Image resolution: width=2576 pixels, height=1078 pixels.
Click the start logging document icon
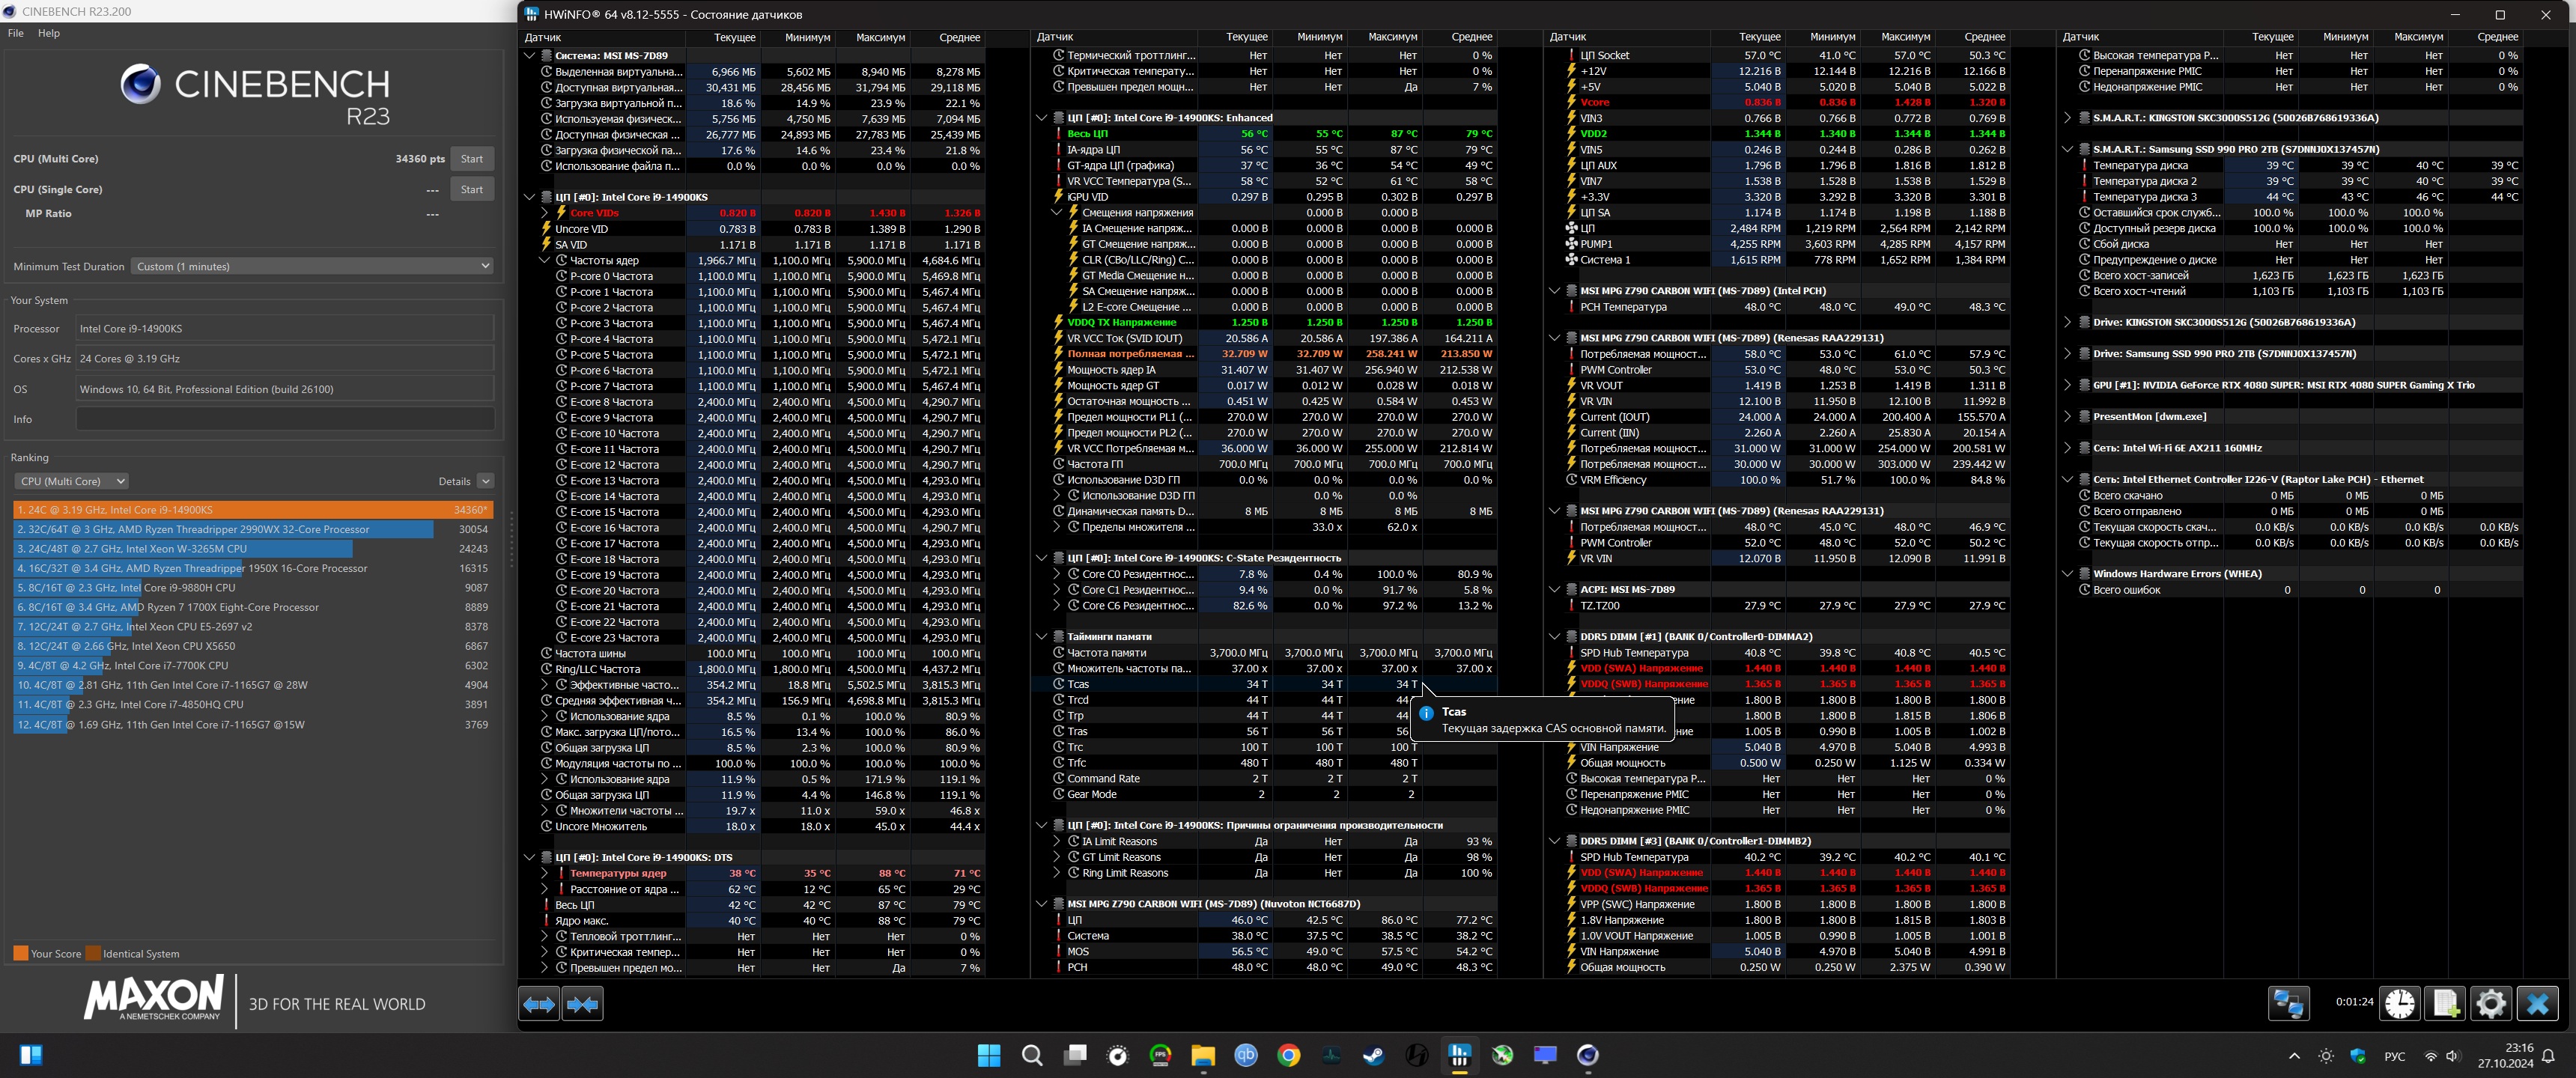point(2445,1003)
